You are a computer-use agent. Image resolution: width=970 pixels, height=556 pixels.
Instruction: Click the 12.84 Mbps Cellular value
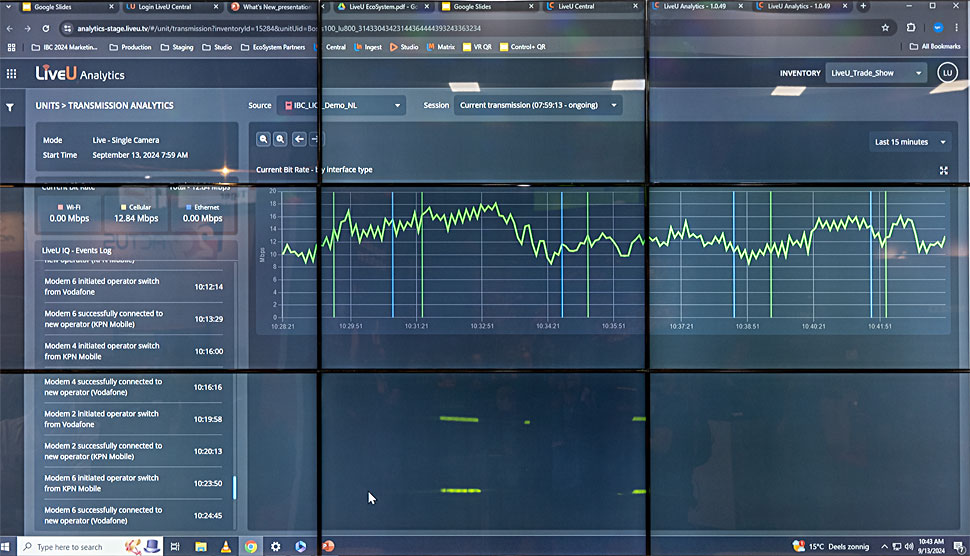point(136,218)
